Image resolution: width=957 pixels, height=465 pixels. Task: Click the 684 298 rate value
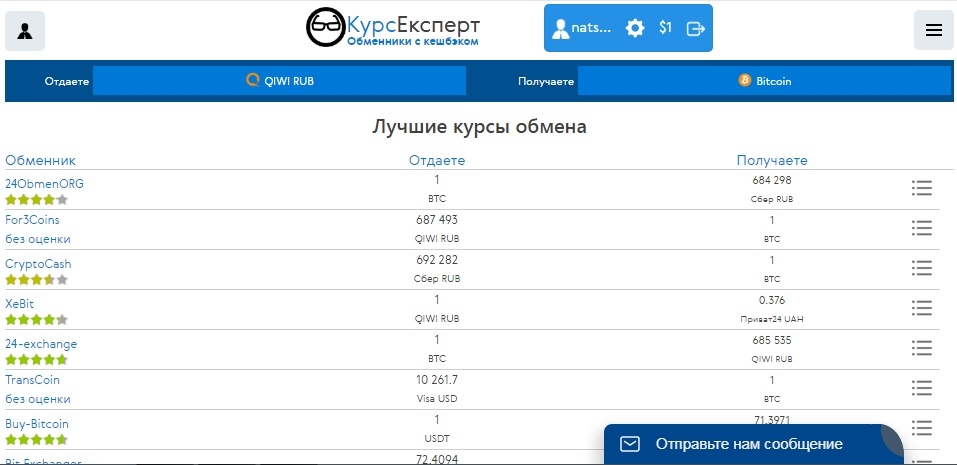772,181
